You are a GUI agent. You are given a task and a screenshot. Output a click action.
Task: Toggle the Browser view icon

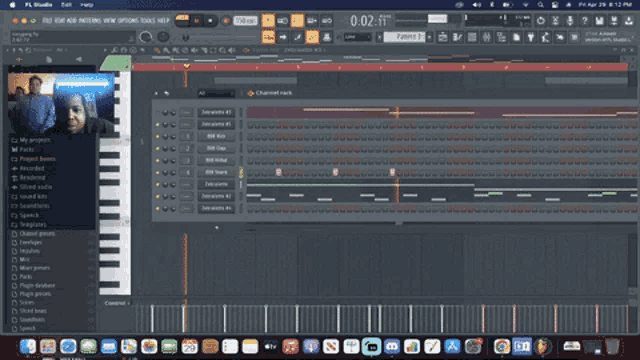[501, 37]
